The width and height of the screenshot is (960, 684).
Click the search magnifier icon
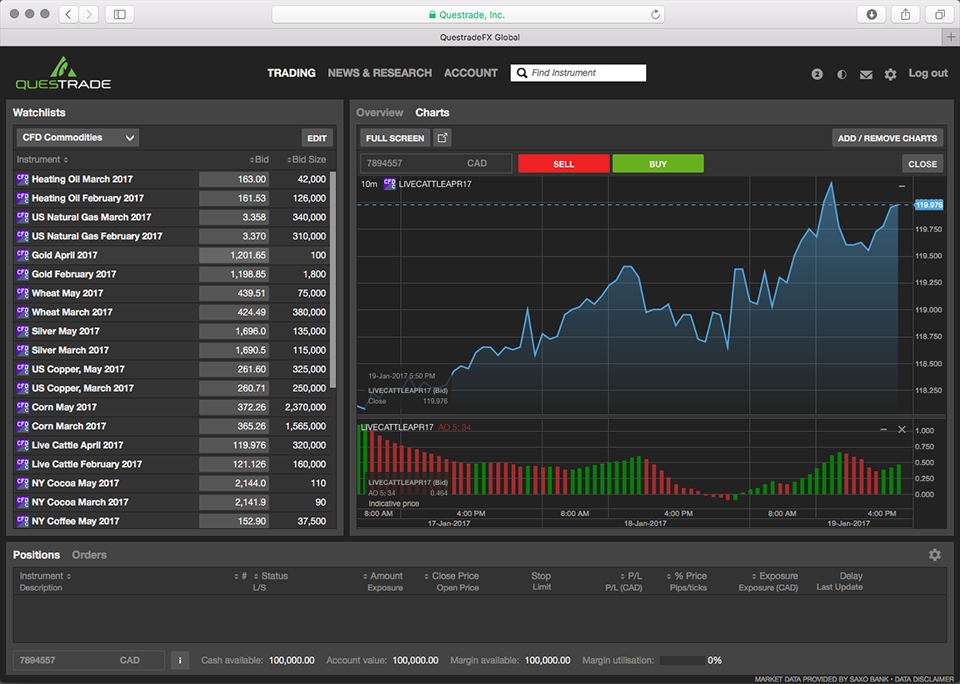coord(522,73)
